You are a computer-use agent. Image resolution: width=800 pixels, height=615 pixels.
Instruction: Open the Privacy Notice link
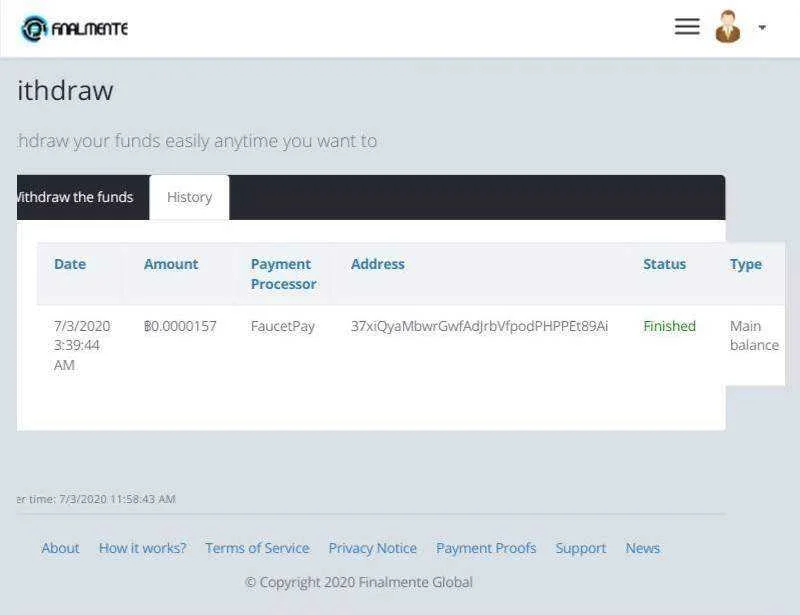pos(372,548)
